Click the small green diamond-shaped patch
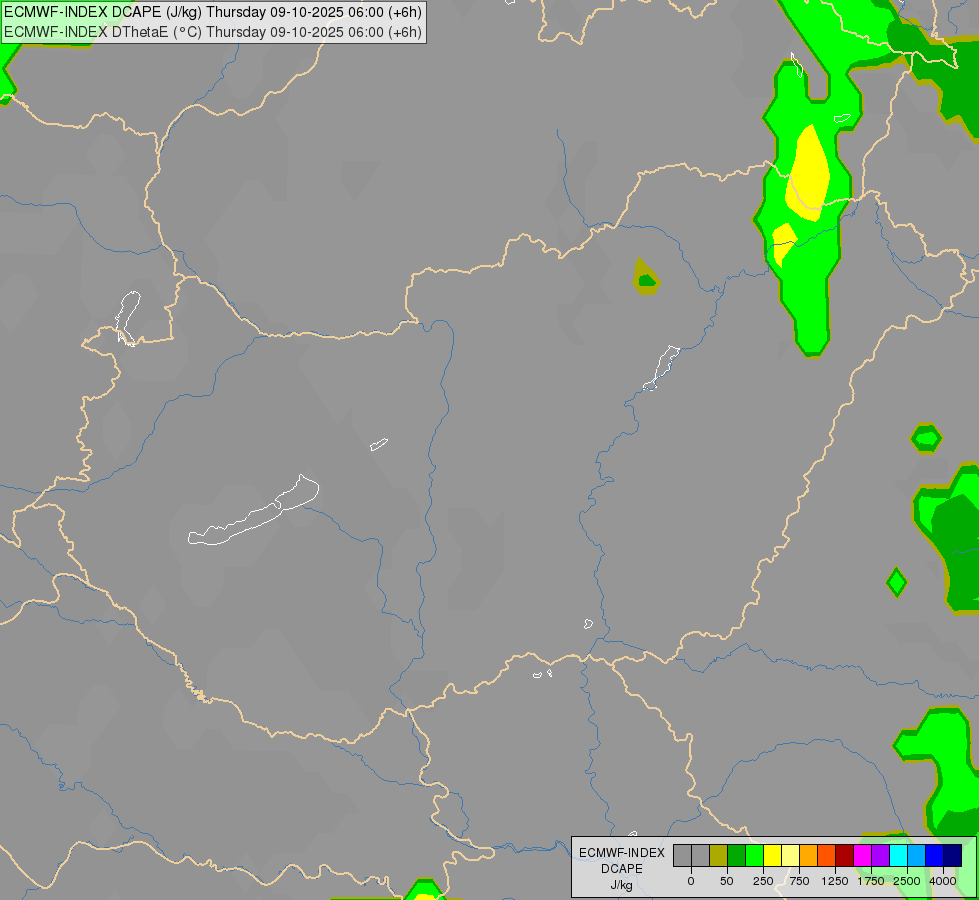 [x=897, y=582]
